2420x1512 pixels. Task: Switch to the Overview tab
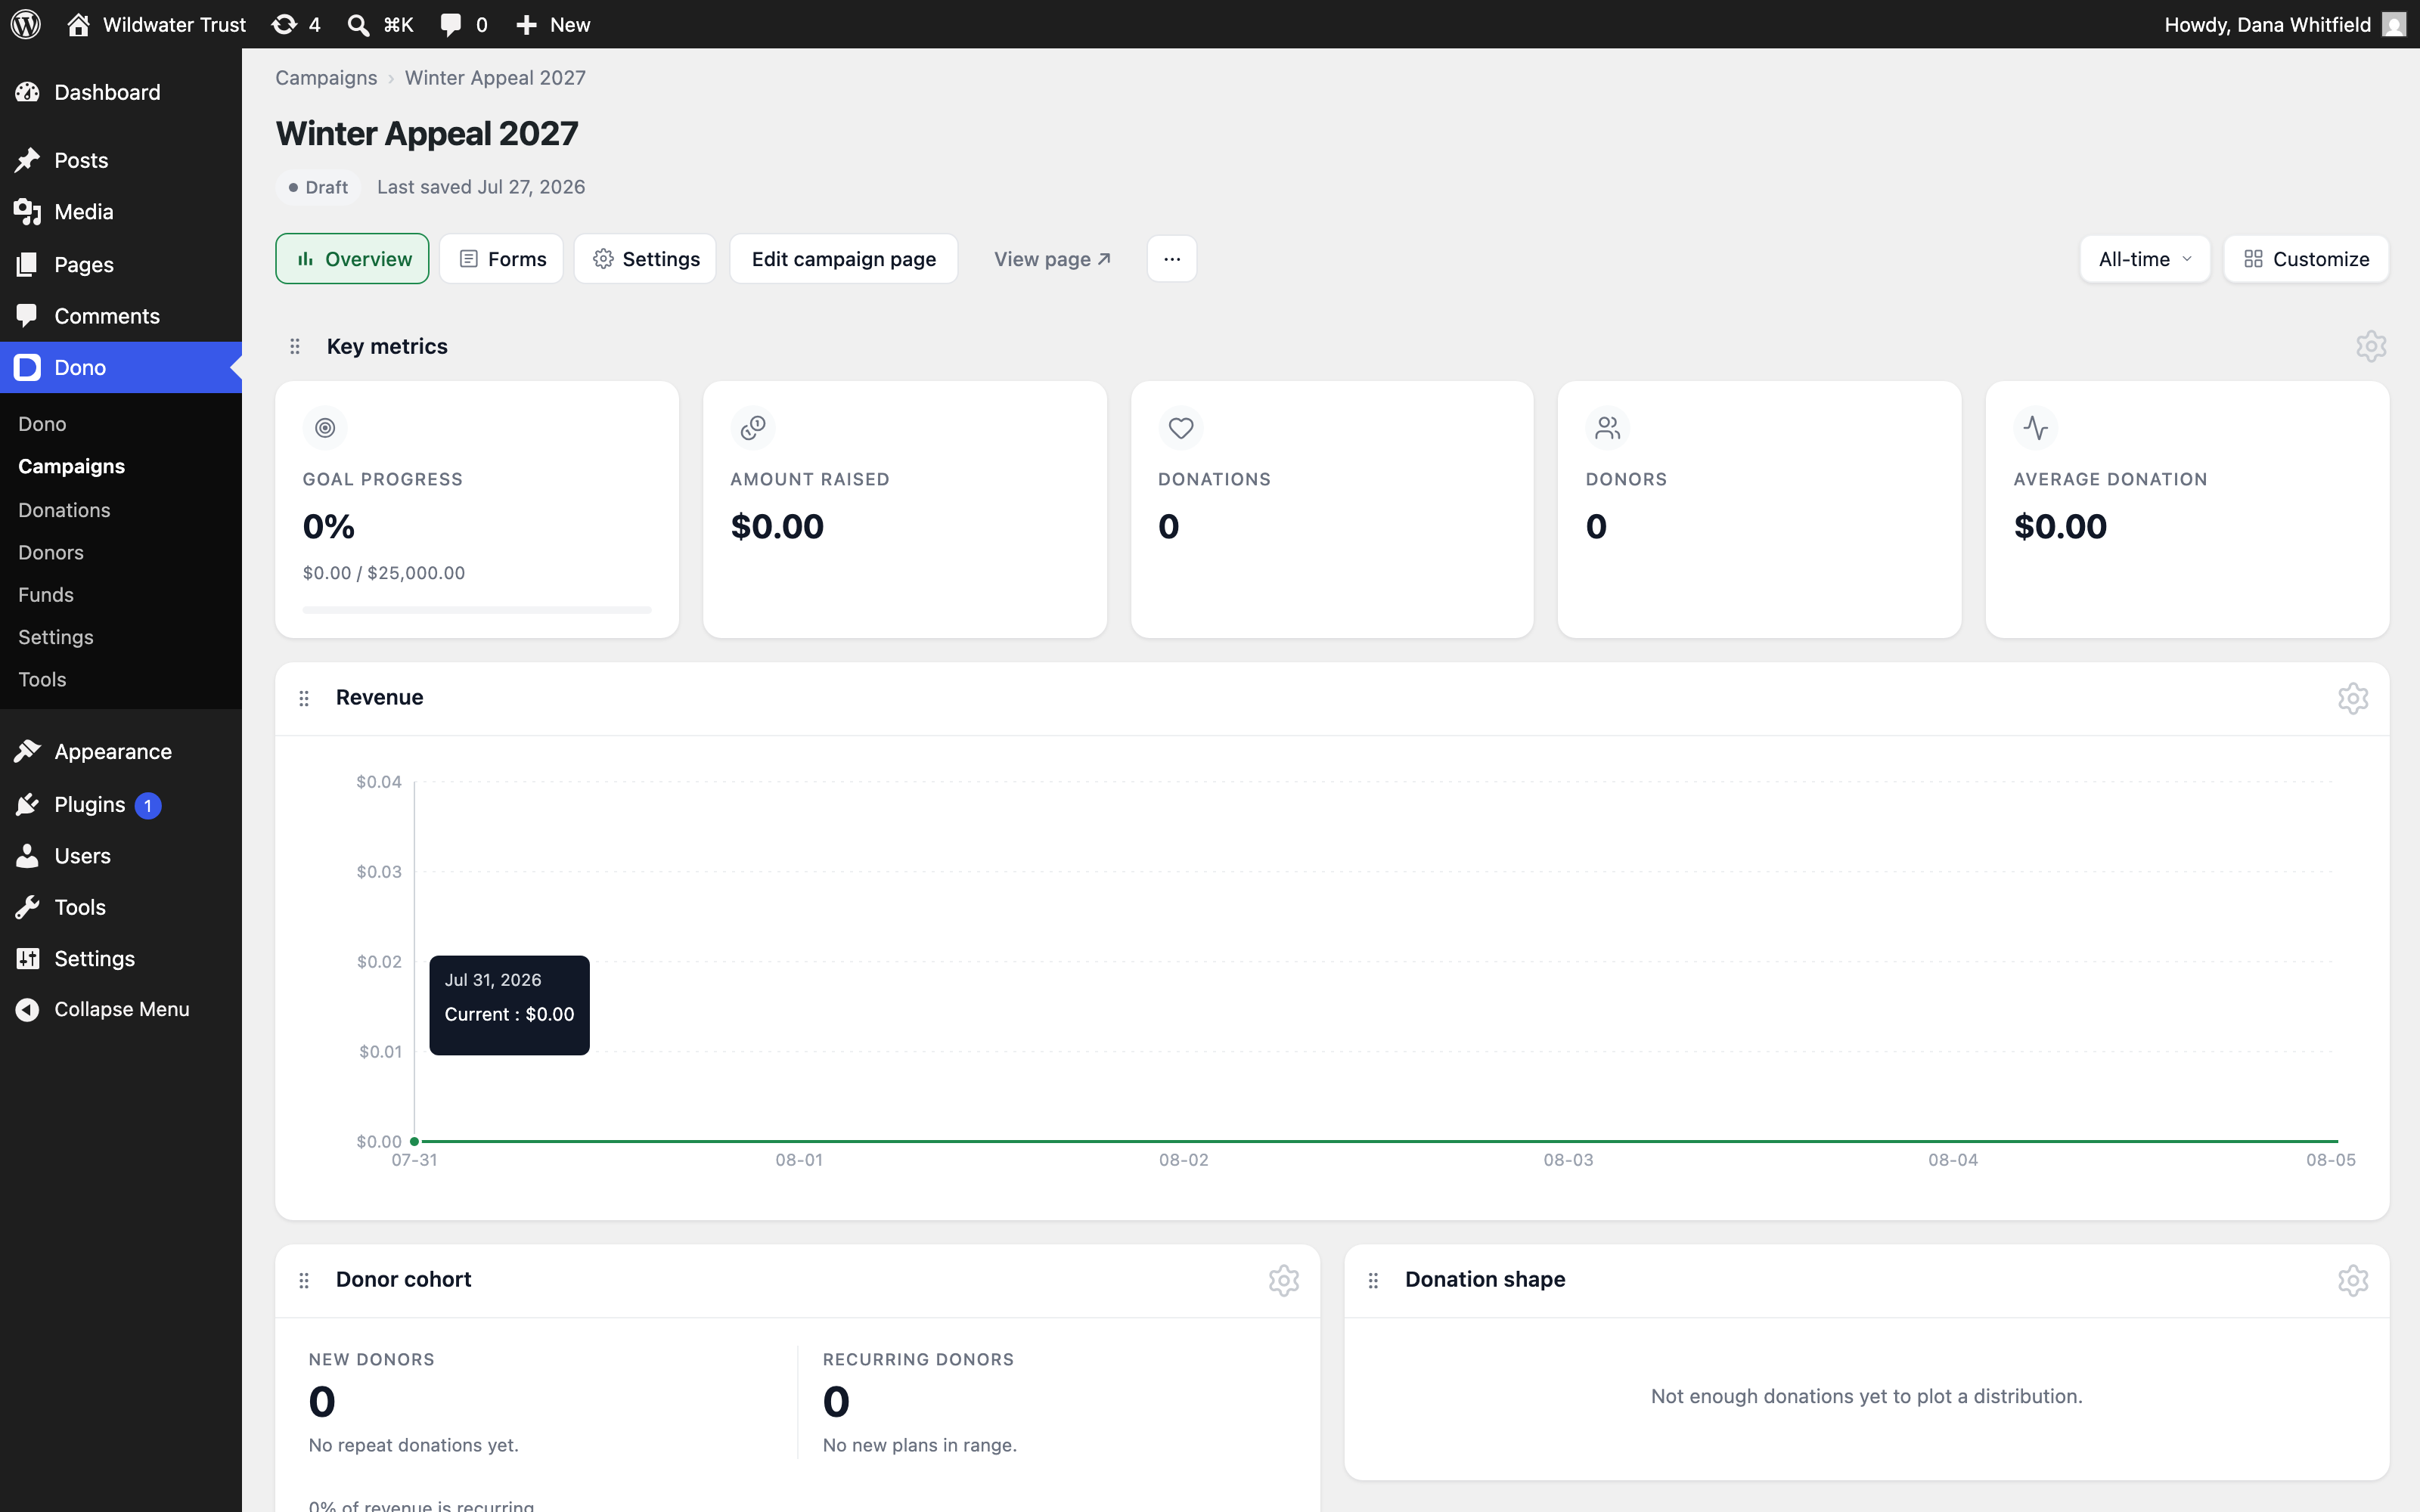[352, 259]
